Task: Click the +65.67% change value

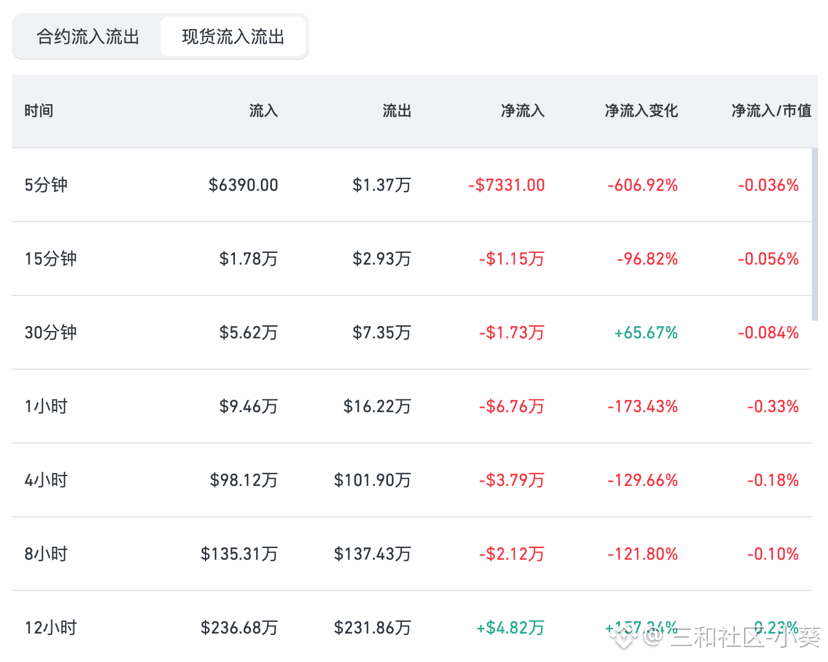Action: (x=646, y=333)
